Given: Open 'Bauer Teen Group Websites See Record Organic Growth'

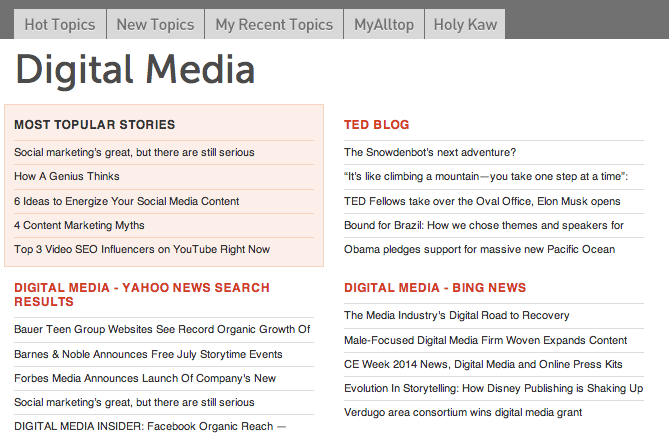Looking at the screenshot, I should tap(162, 329).
